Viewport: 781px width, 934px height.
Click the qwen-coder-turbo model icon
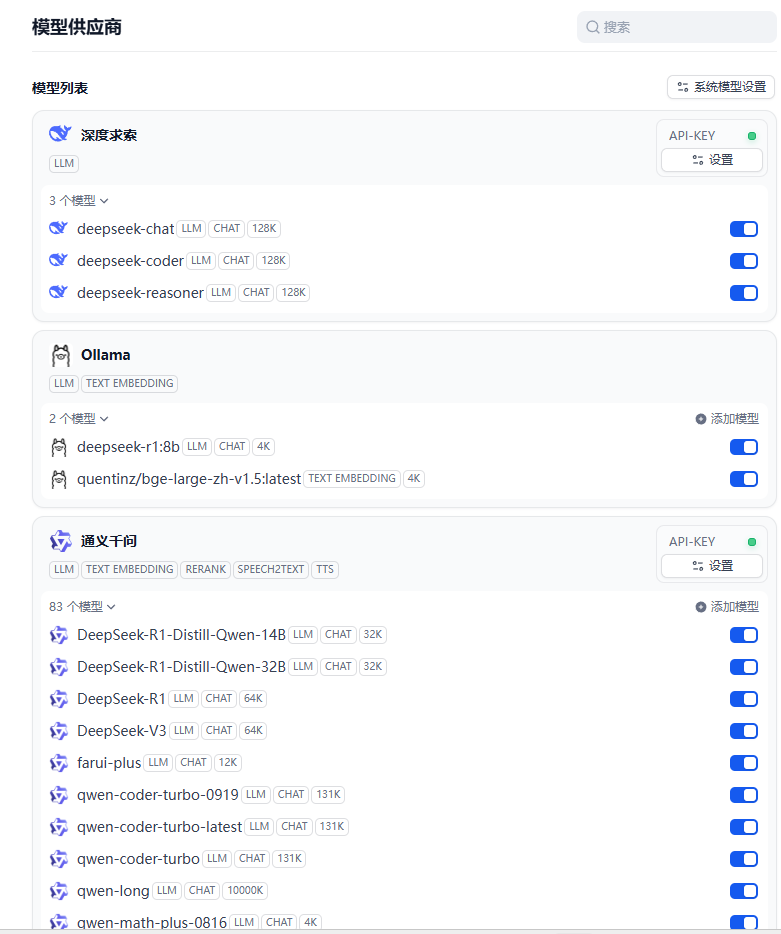coord(58,859)
